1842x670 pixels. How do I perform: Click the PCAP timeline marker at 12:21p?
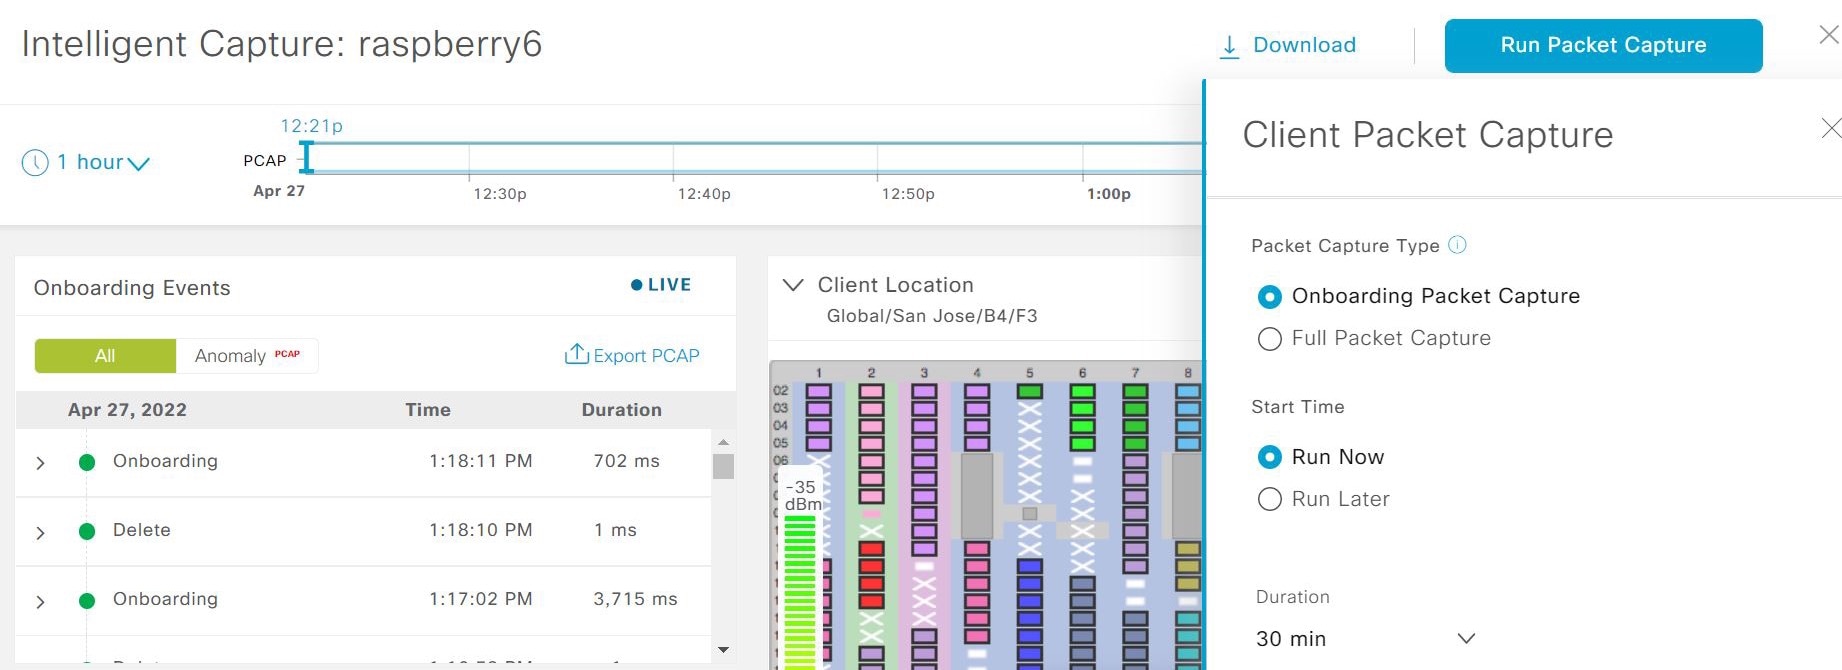[x=307, y=157]
